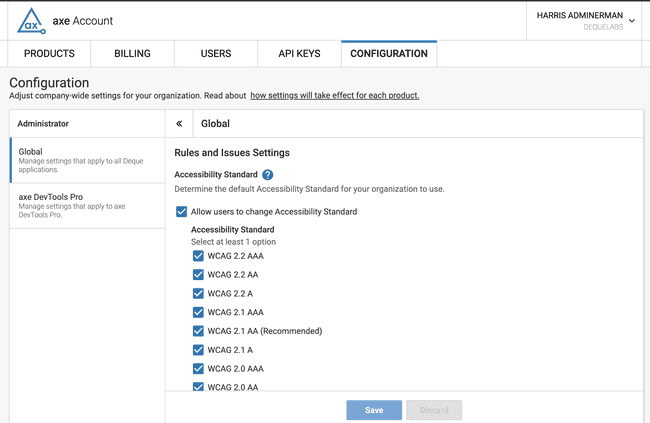Viewport: 650px width, 423px height.
Task: Open the Users tab
Action: (216, 54)
